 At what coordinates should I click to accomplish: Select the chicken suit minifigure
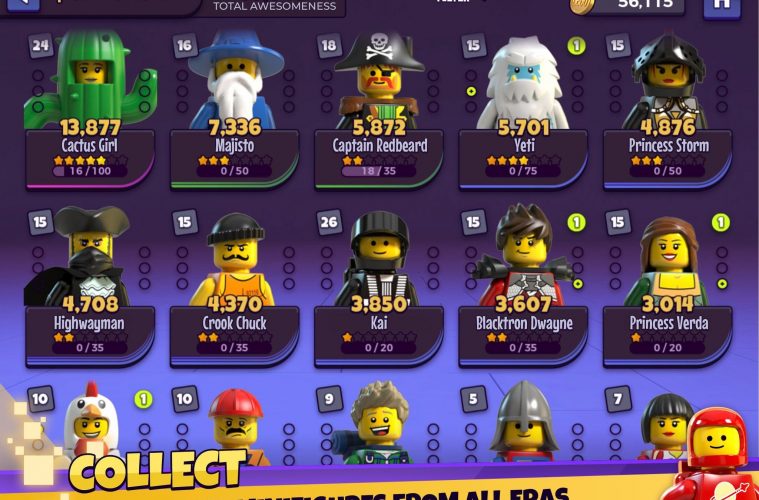click(92, 421)
